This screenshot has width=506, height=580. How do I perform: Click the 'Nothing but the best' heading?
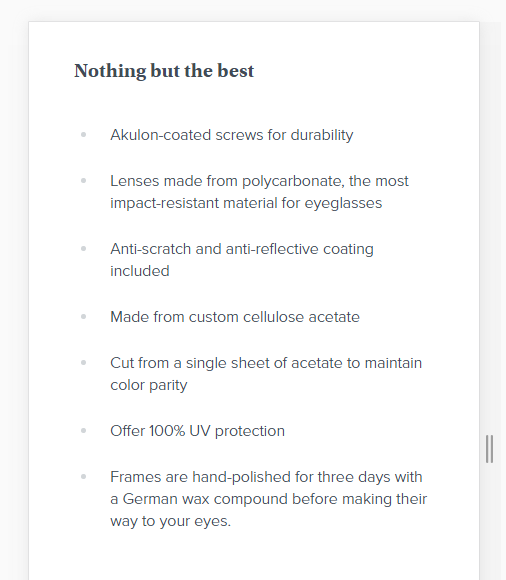click(x=164, y=71)
